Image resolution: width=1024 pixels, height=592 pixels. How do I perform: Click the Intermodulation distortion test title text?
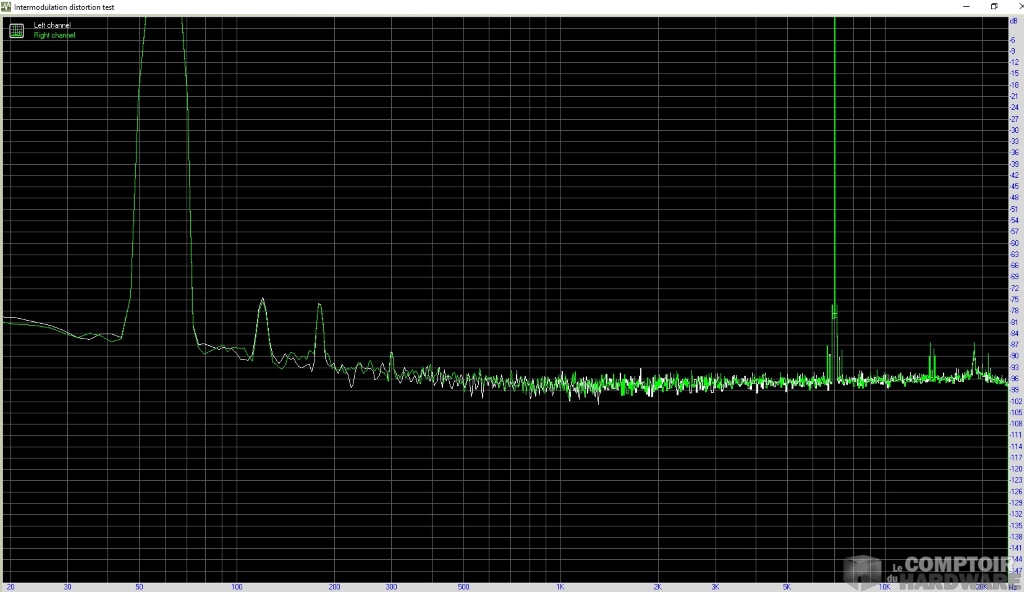click(x=64, y=6)
